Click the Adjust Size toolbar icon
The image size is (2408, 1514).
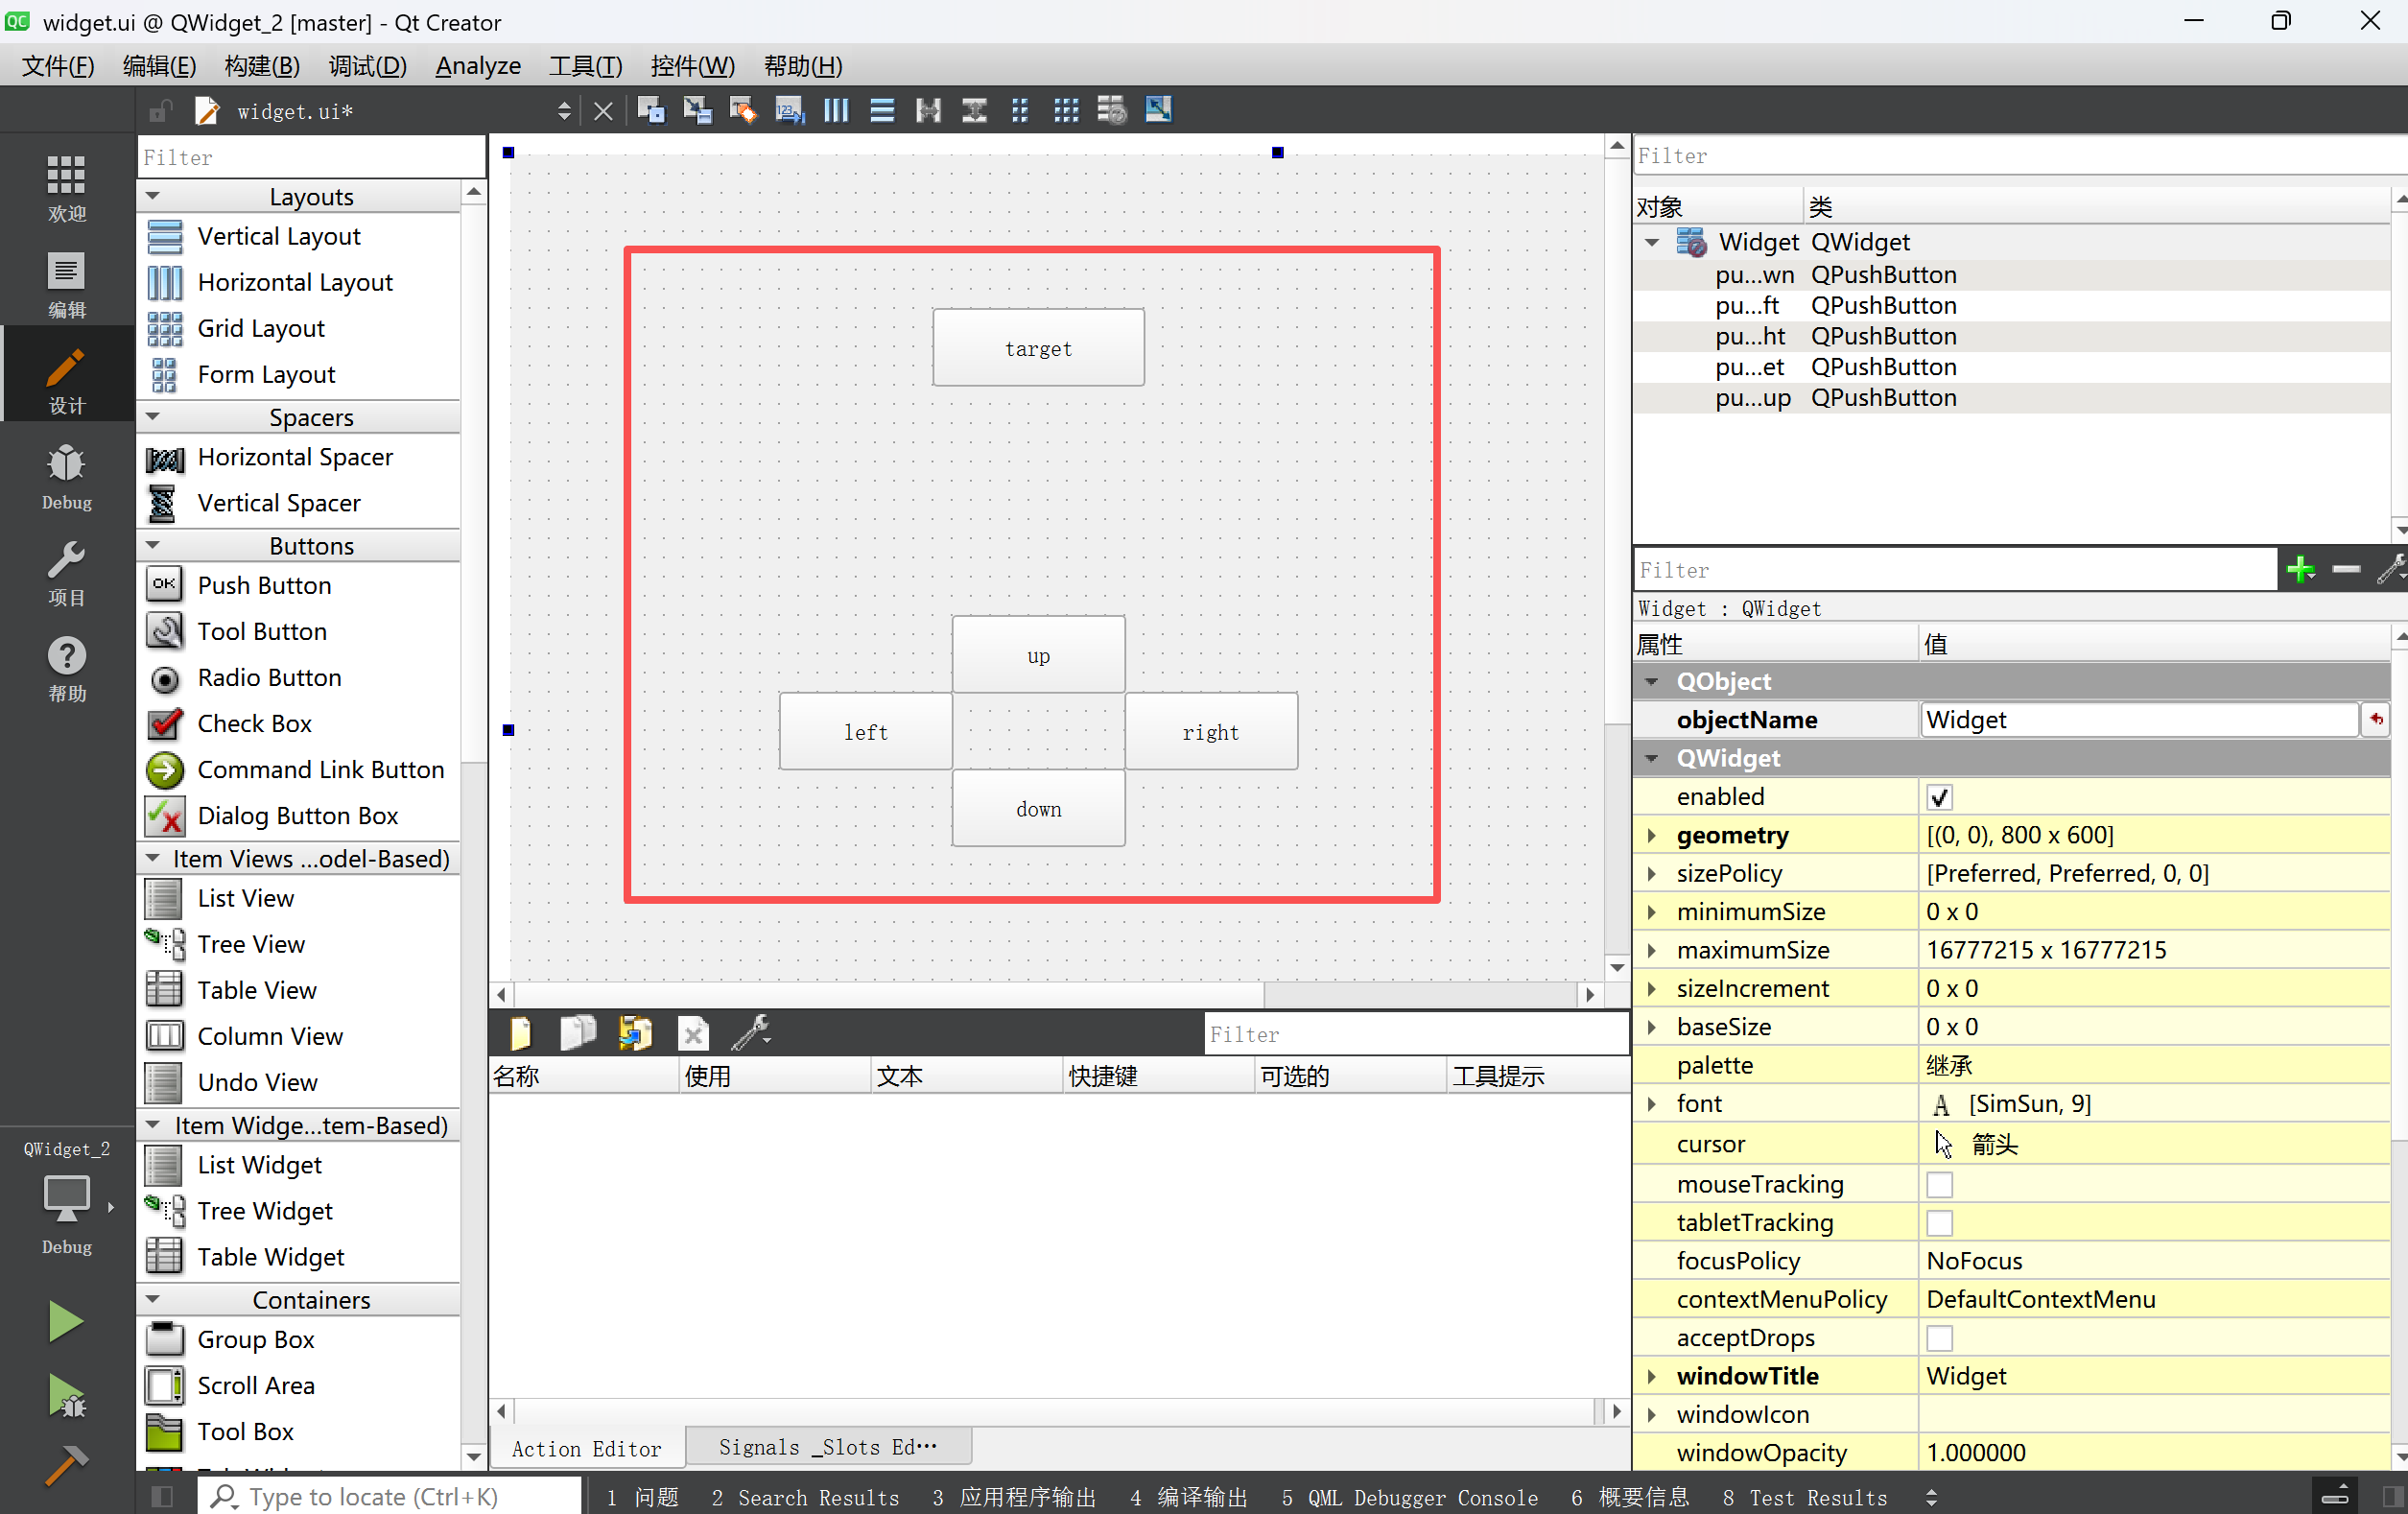1158,110
